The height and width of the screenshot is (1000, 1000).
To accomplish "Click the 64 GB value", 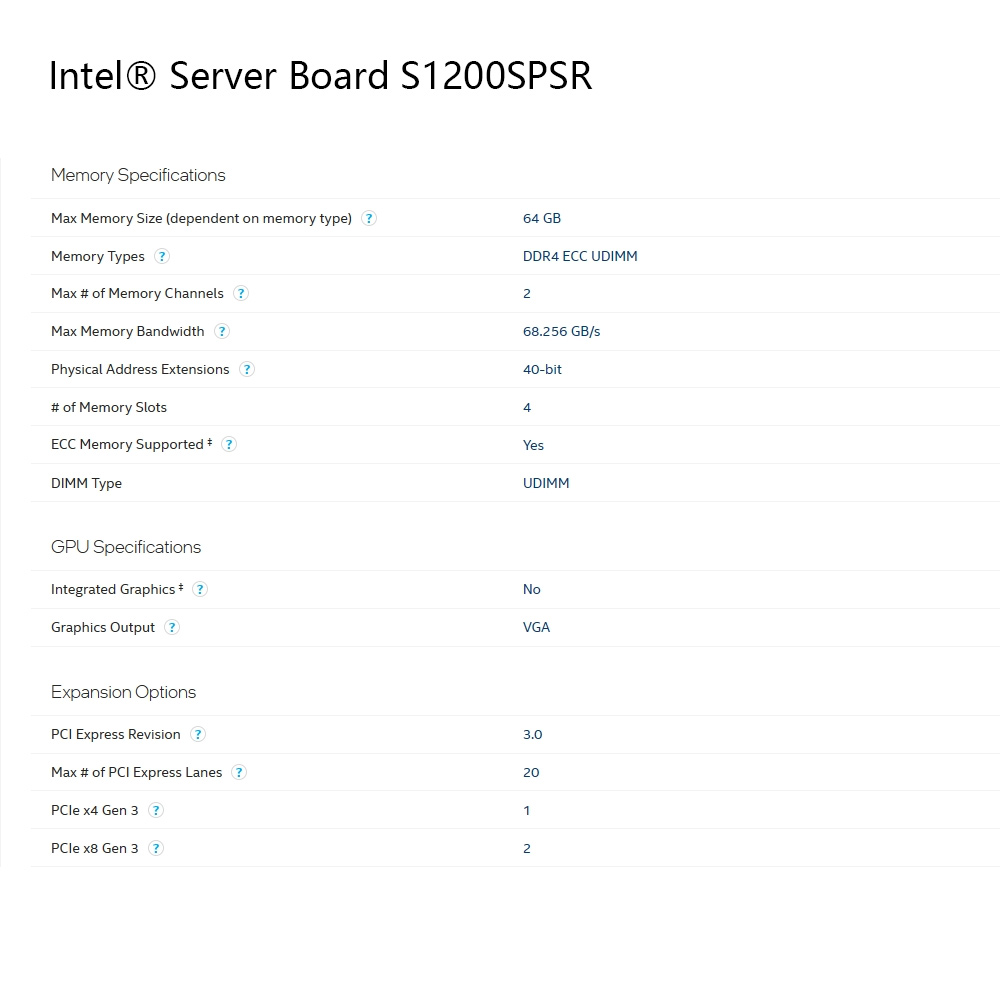I will click(541, 218).
